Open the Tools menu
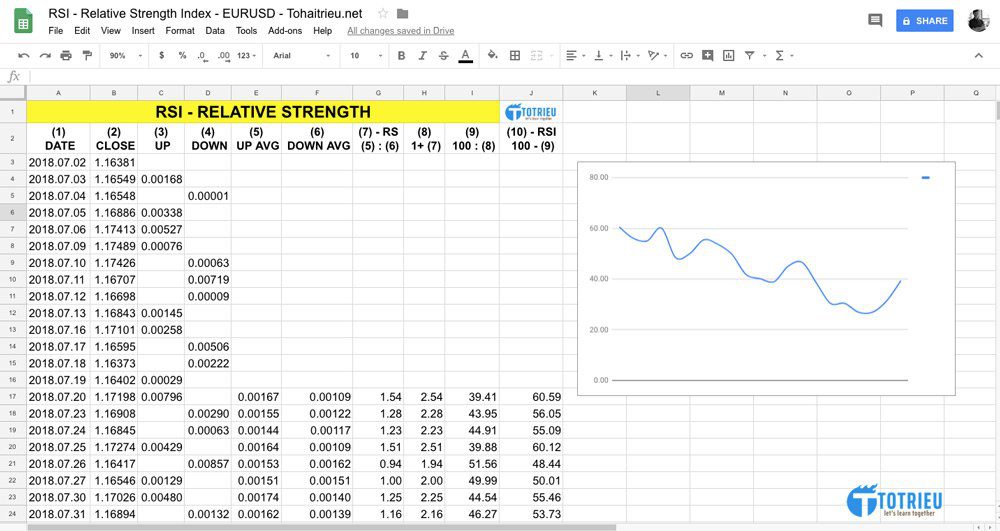Screen dimensions: 1000x531 (x=246, y=31)
